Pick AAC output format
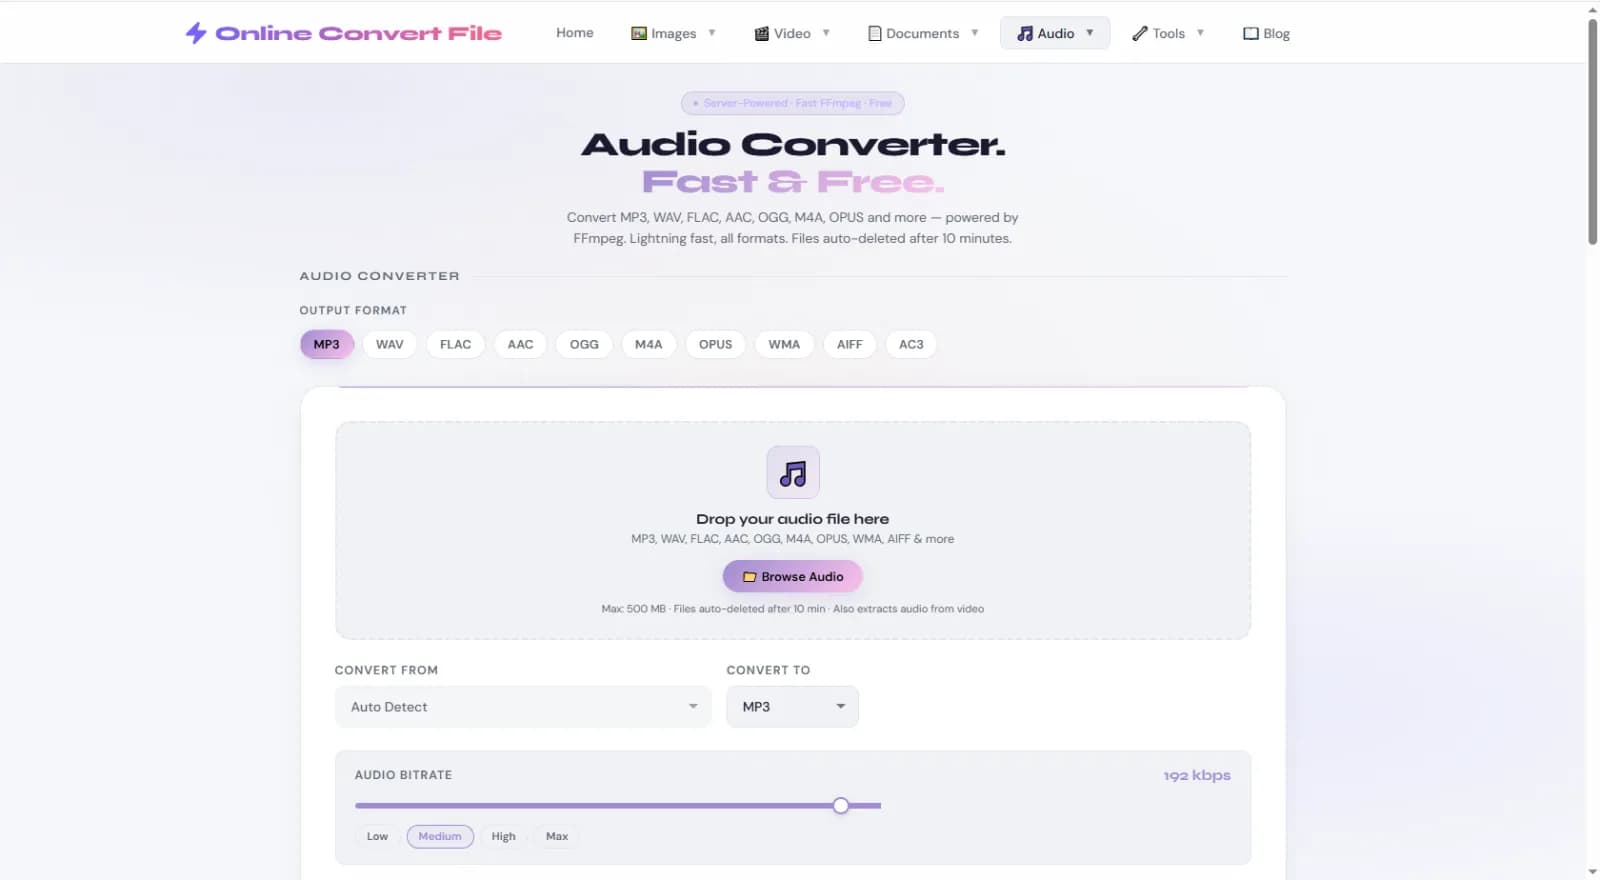The height and width of the screenshot is (880, 1600). coord(520,344)
